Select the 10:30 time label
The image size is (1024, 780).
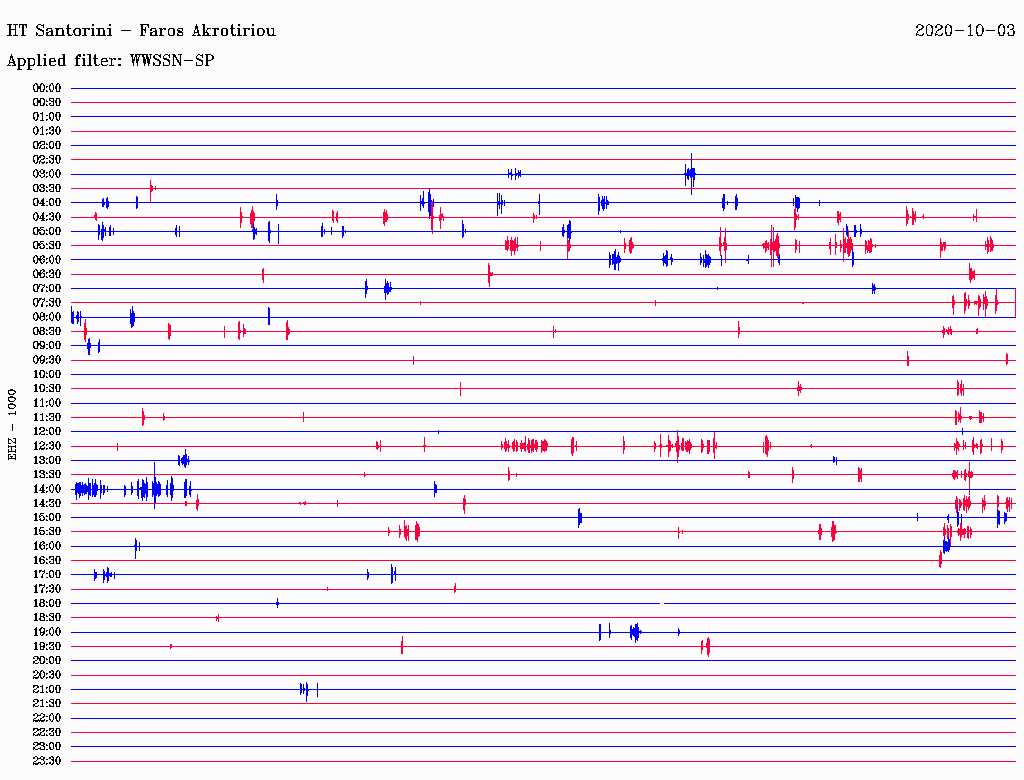pyautogui.click(x=46, y=389)
